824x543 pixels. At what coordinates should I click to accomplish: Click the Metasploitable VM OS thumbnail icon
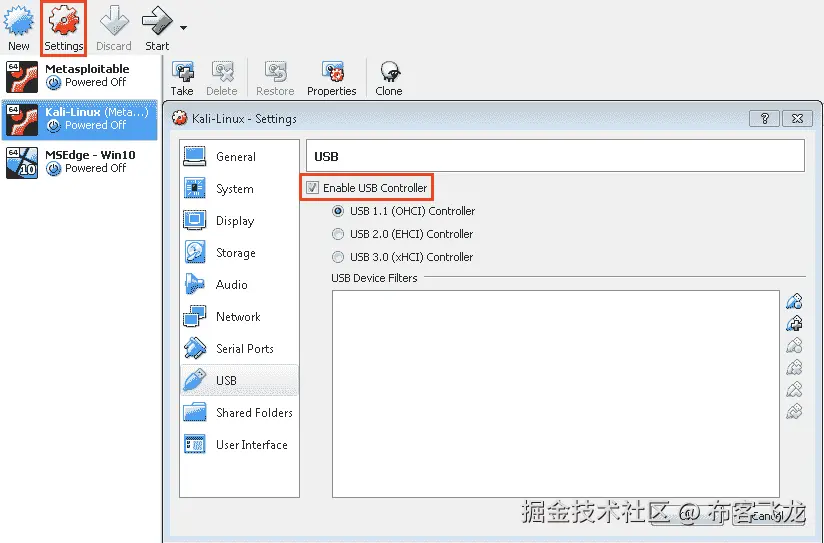click(22, 77)
